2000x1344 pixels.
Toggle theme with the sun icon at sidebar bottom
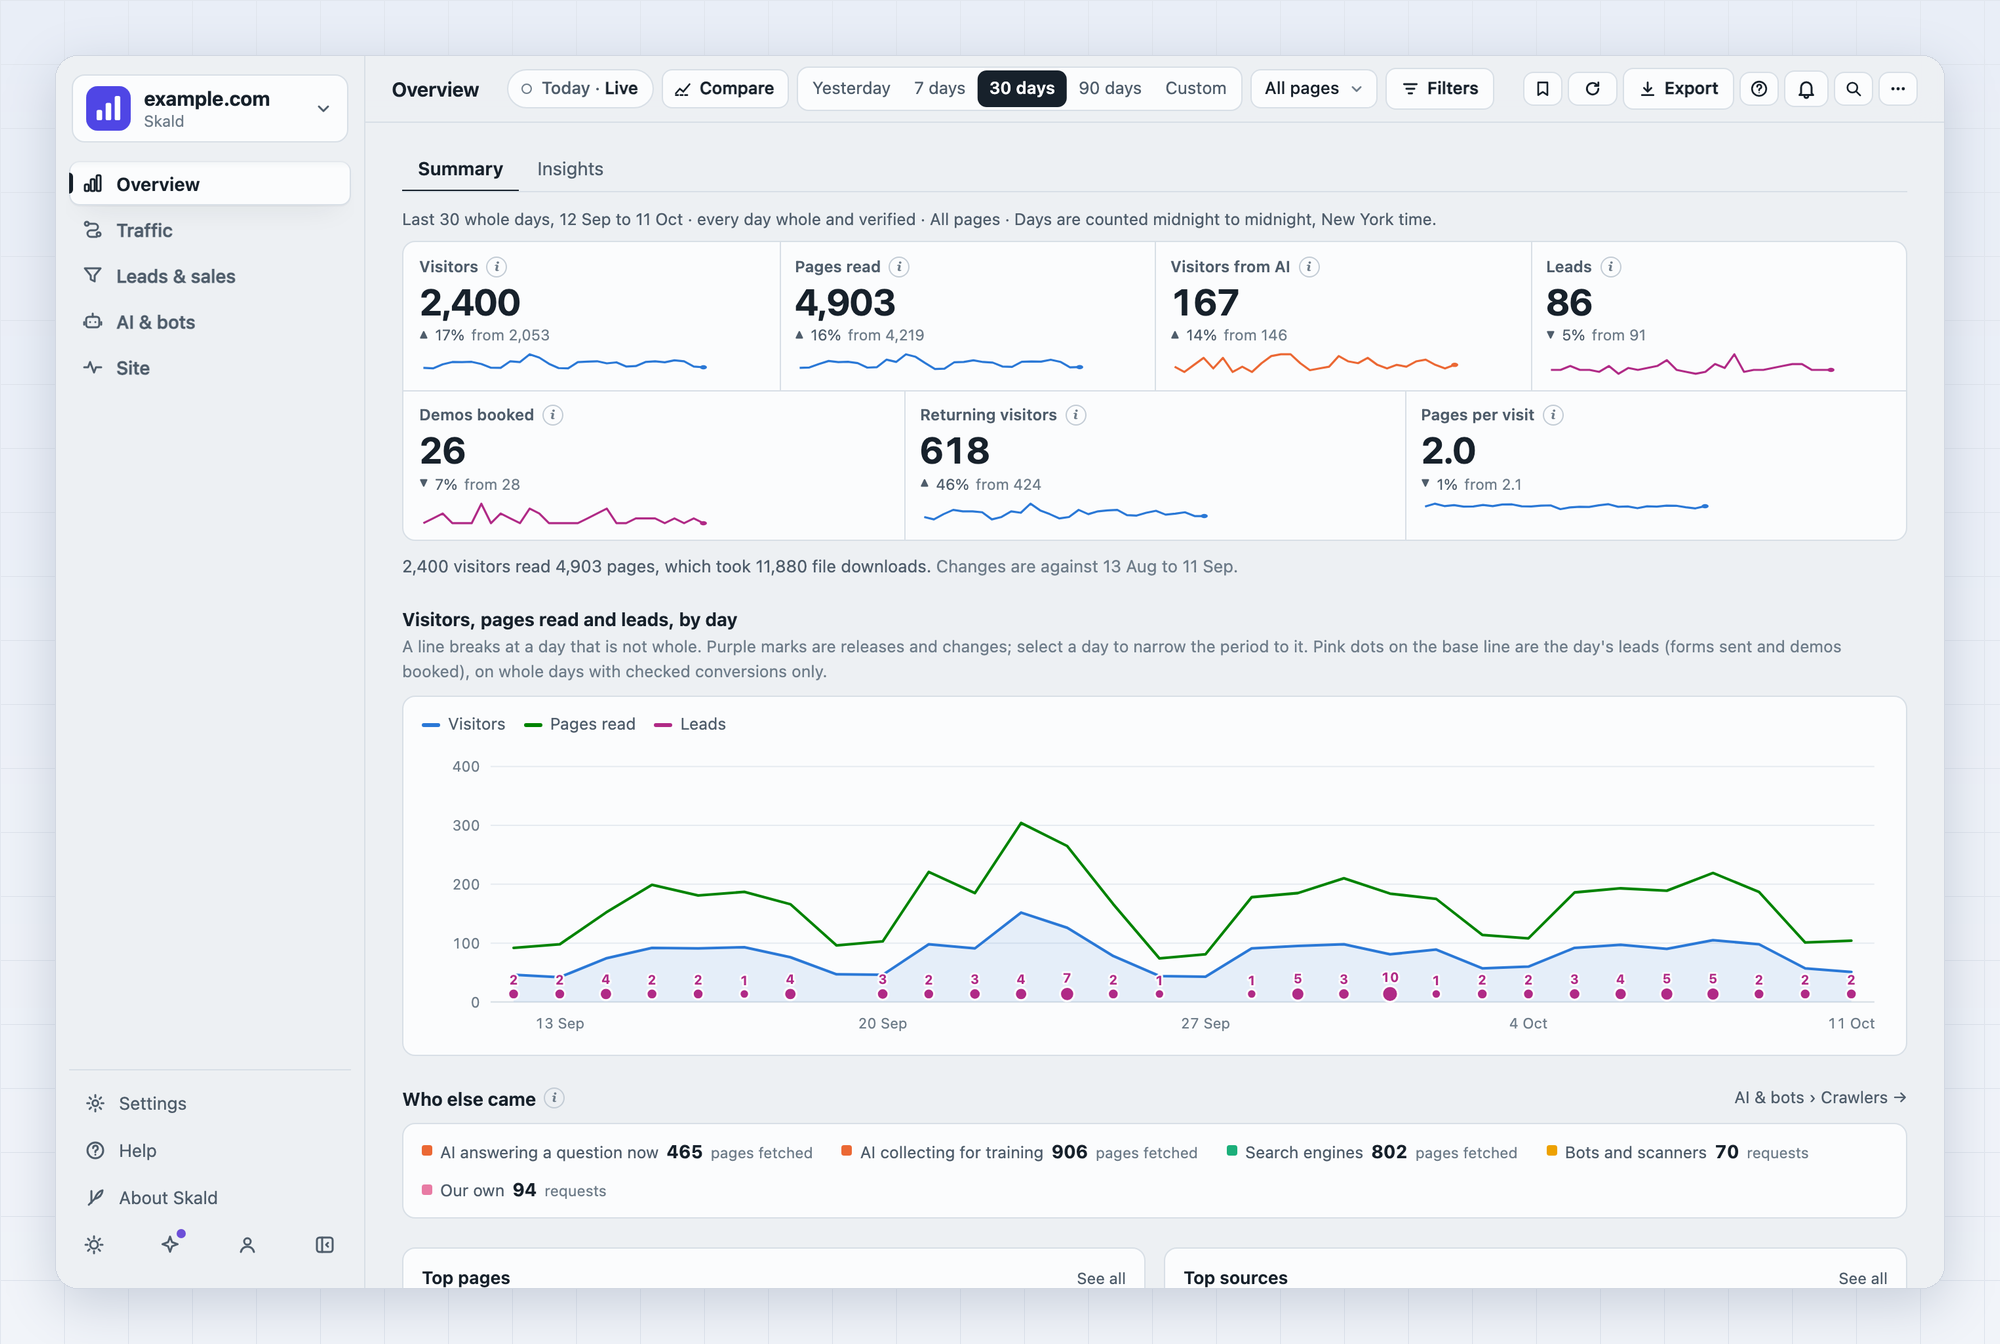[94, 1245]
